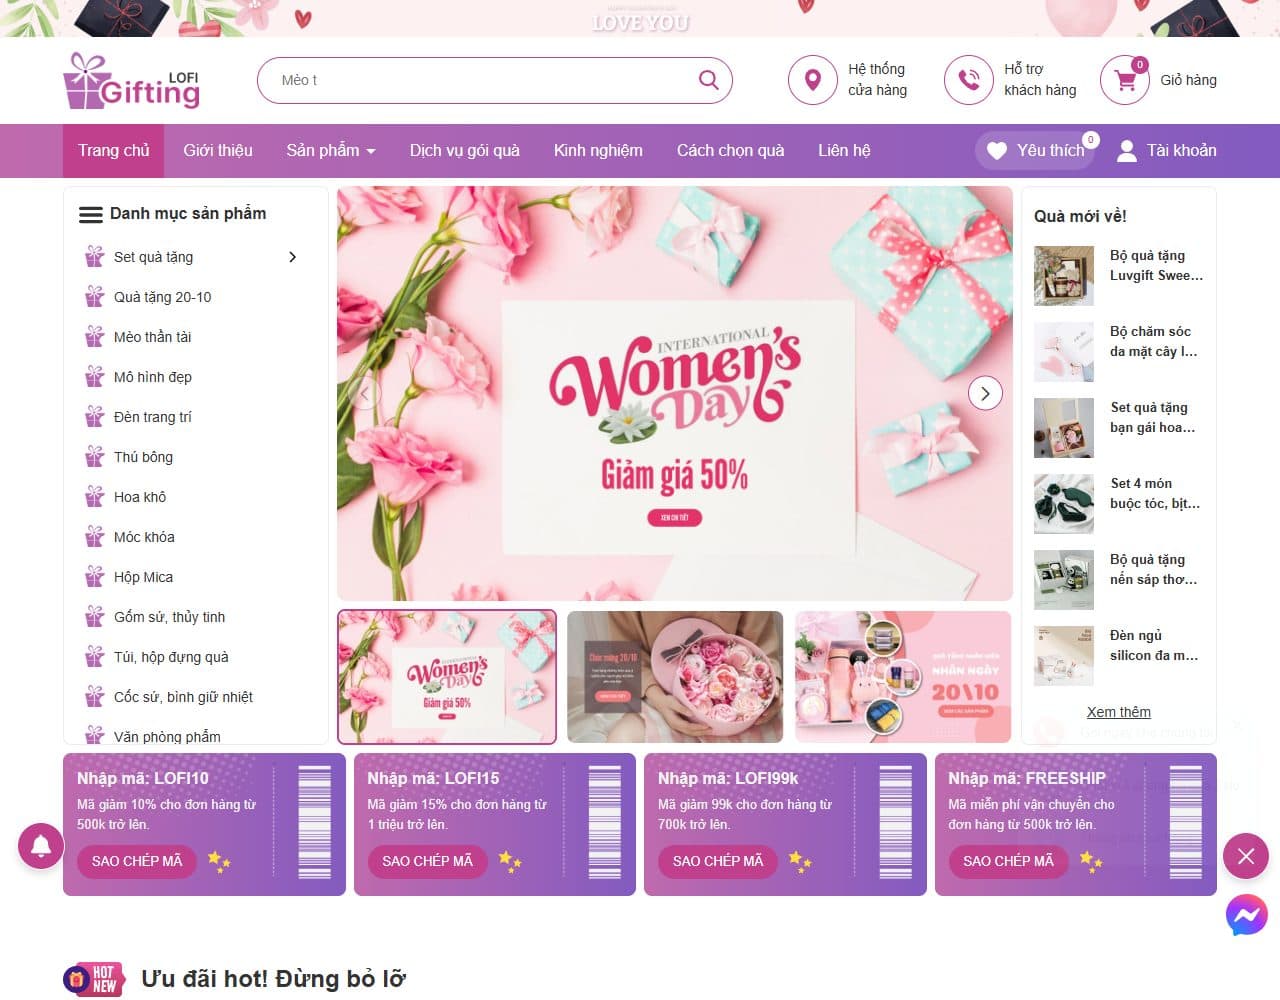1280x1000 pixels.
Task: Open Kinh nghiệm menu item
Action: pyautogui.click(x=598, y=150)
